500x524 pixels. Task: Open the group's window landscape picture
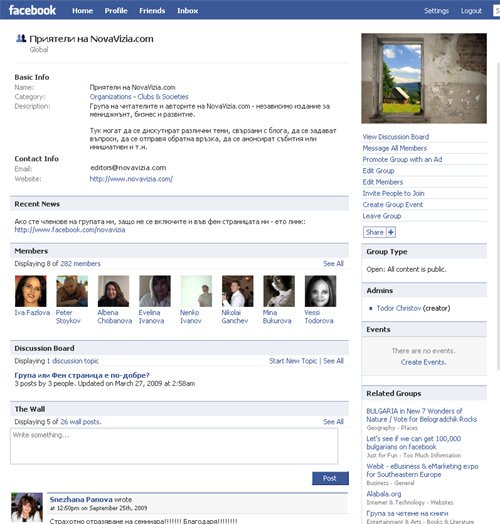click(424, 78)
